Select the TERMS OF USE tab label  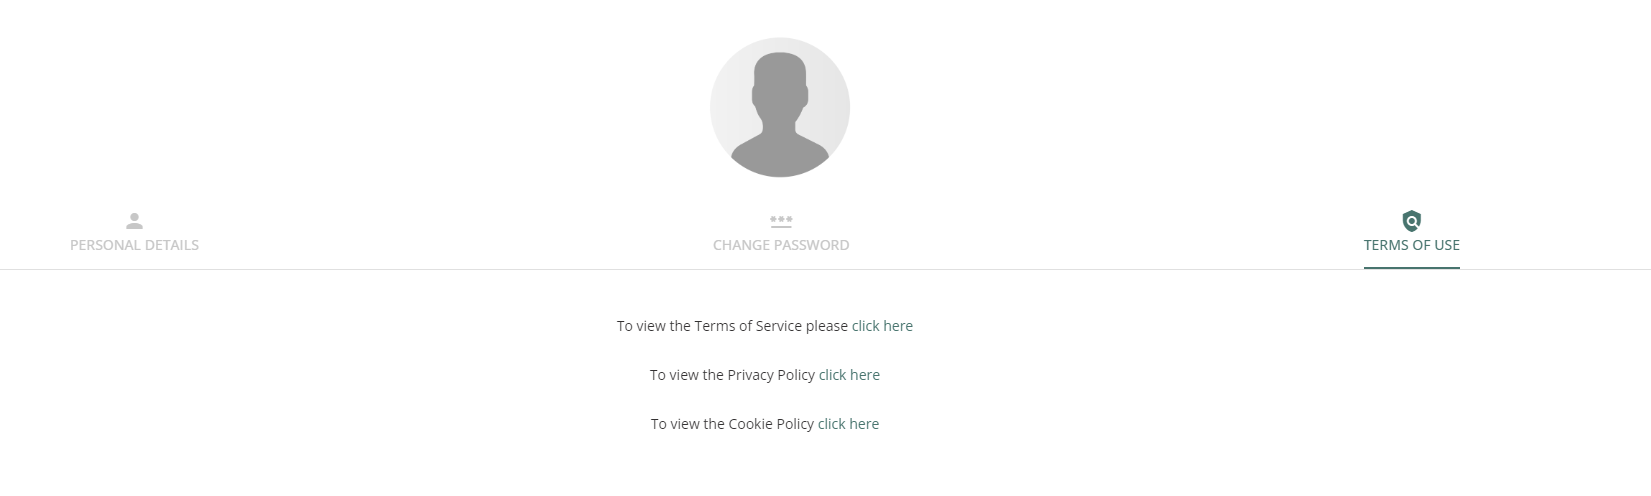coord(1411,245)
